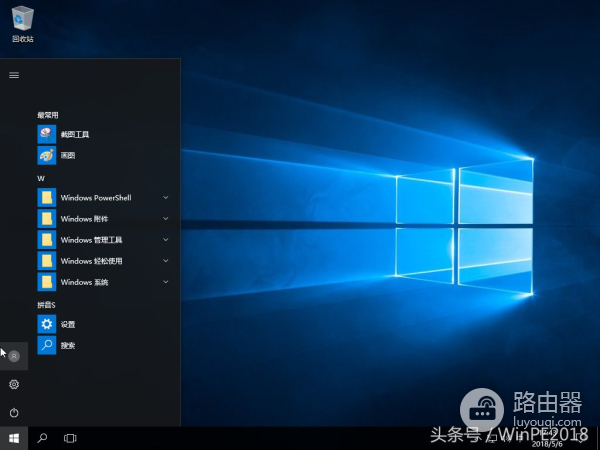This screenshot has height=450, width=600.
Task: Click the W letter group header
Action: click(41, 178)
